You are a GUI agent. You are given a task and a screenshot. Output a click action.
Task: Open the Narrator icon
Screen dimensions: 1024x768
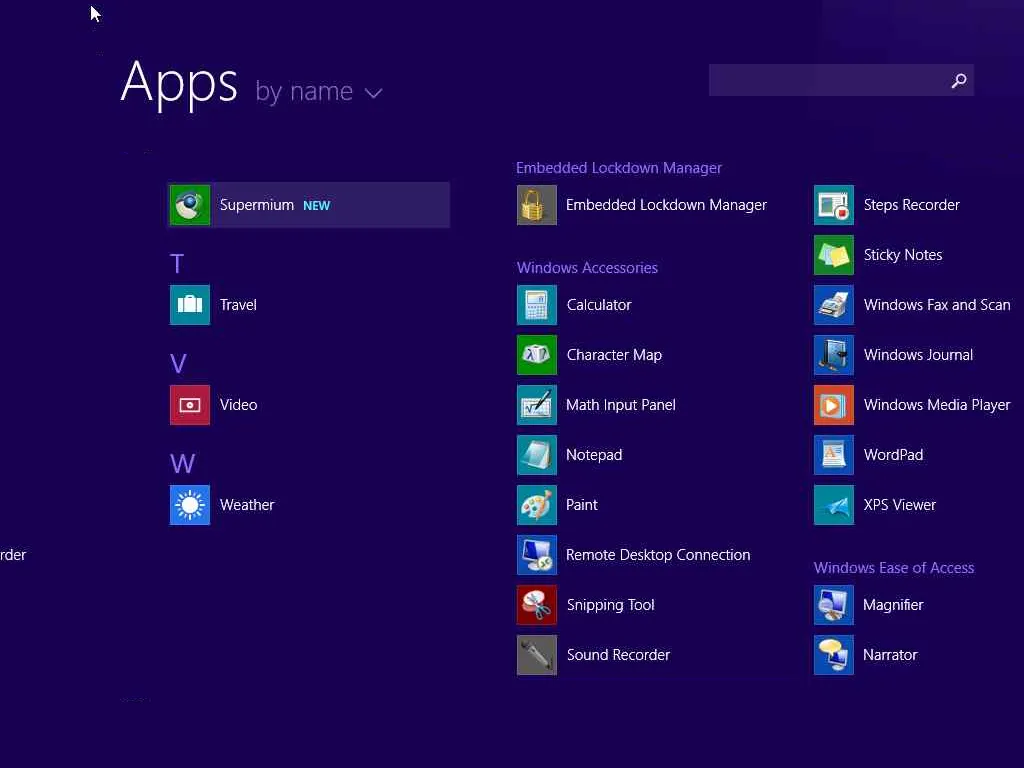(834, 655)
